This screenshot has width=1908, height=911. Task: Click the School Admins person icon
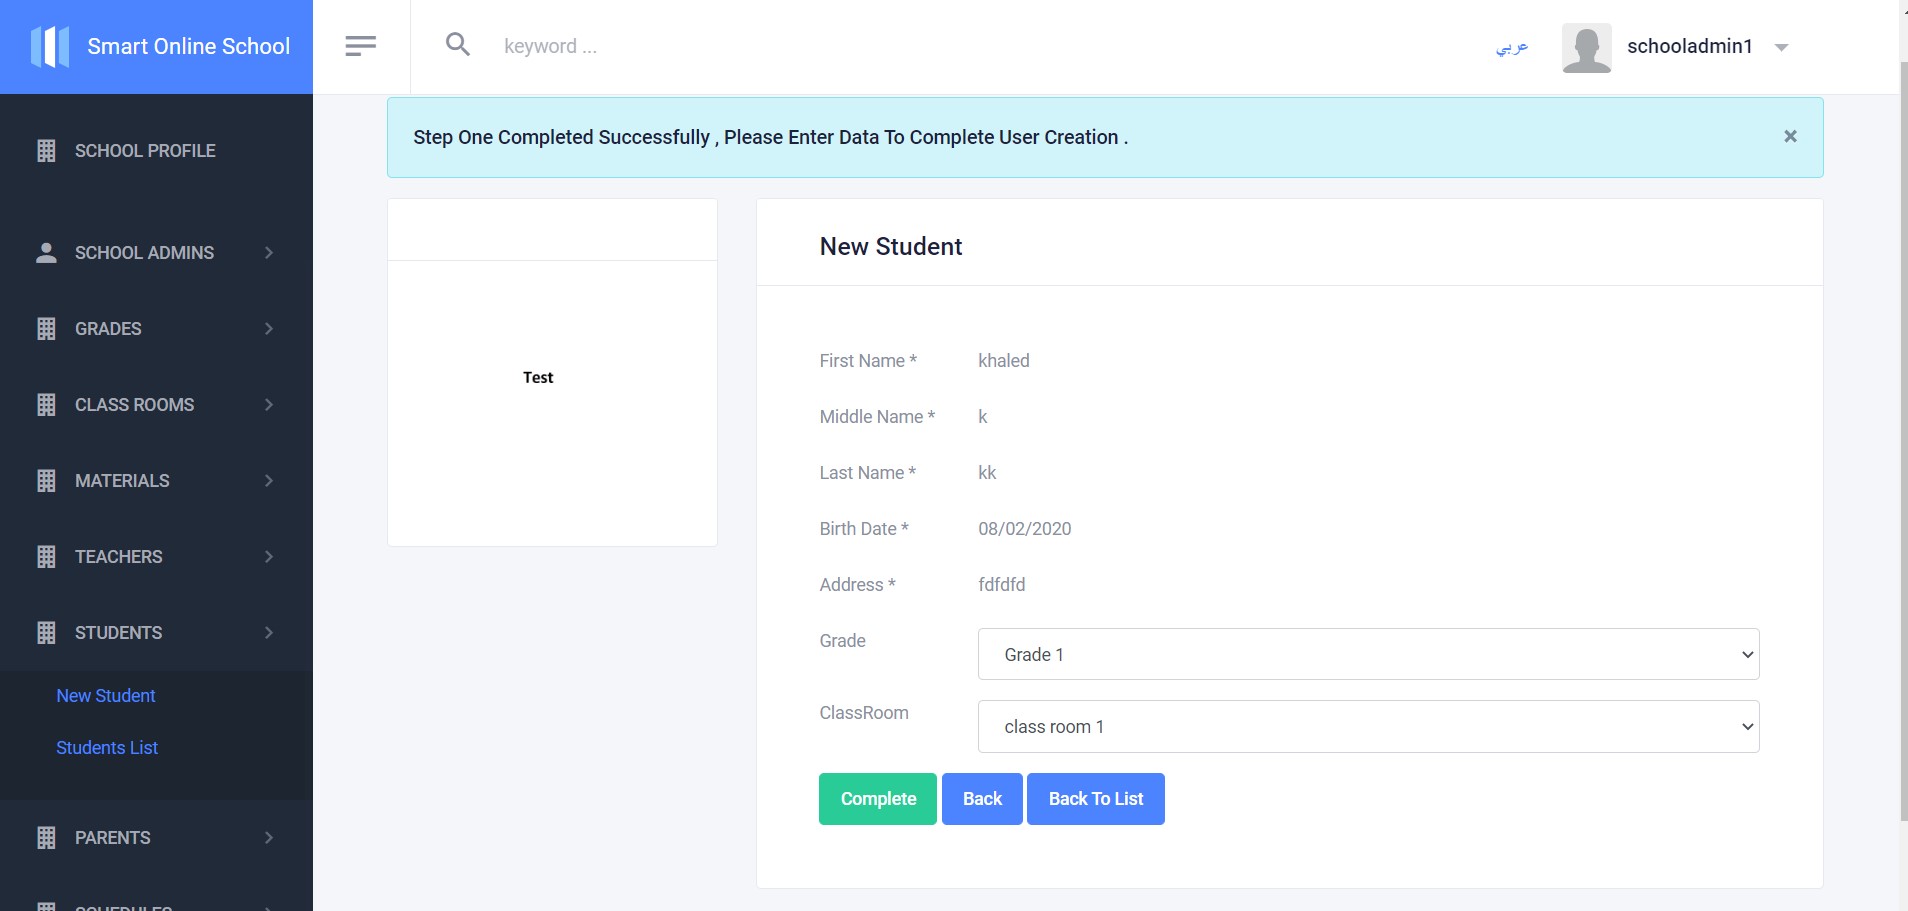(46, 253)
